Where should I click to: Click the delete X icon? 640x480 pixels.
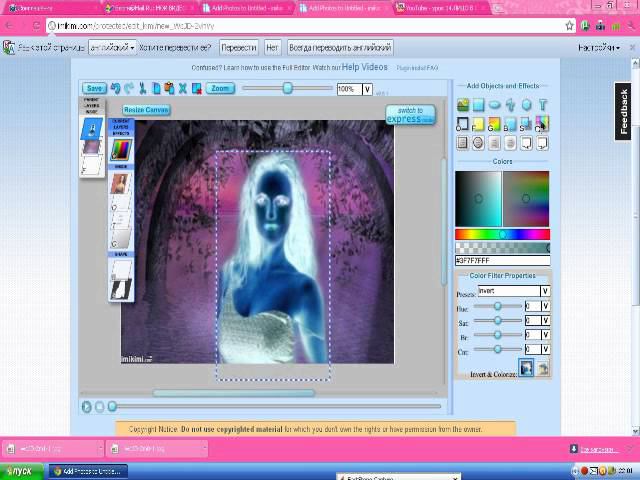point(183,89)
